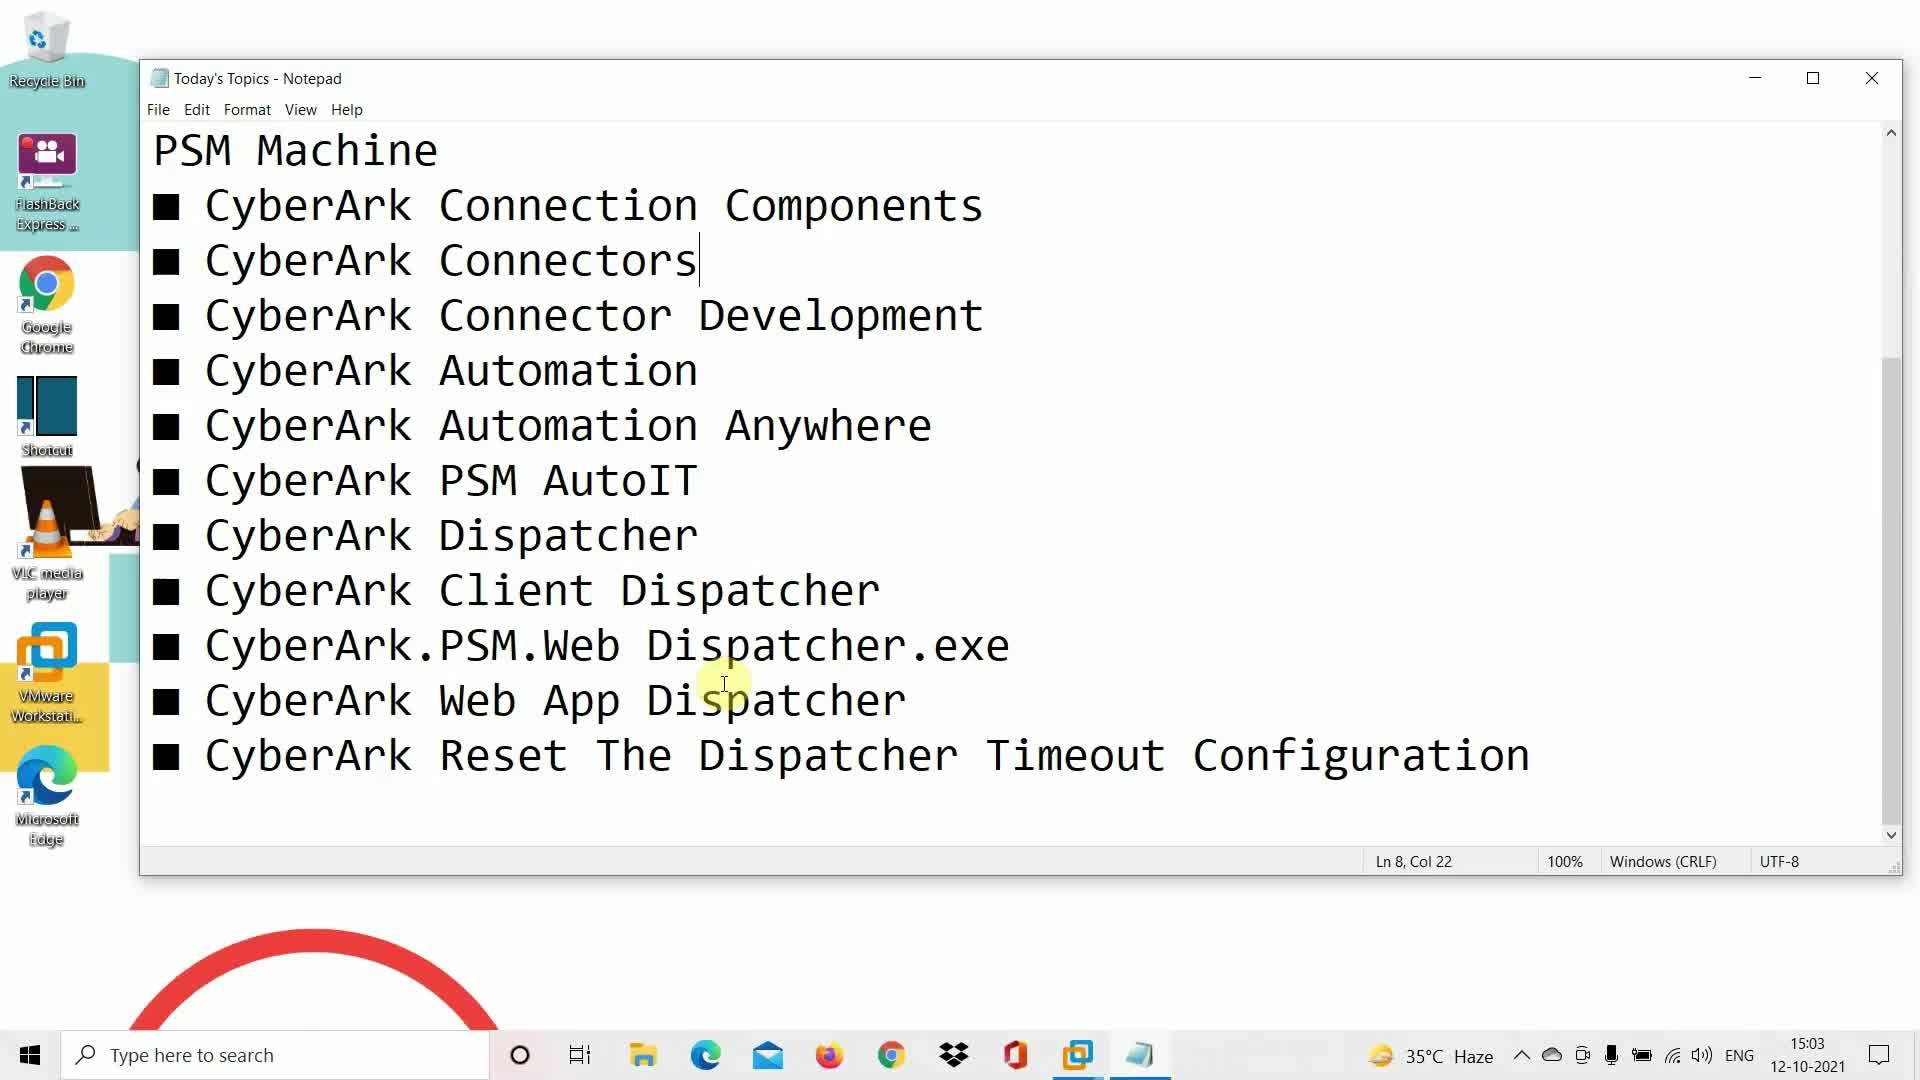
Task: Open Microsoft Edge desktop shortcut
Action: [46, 797]
